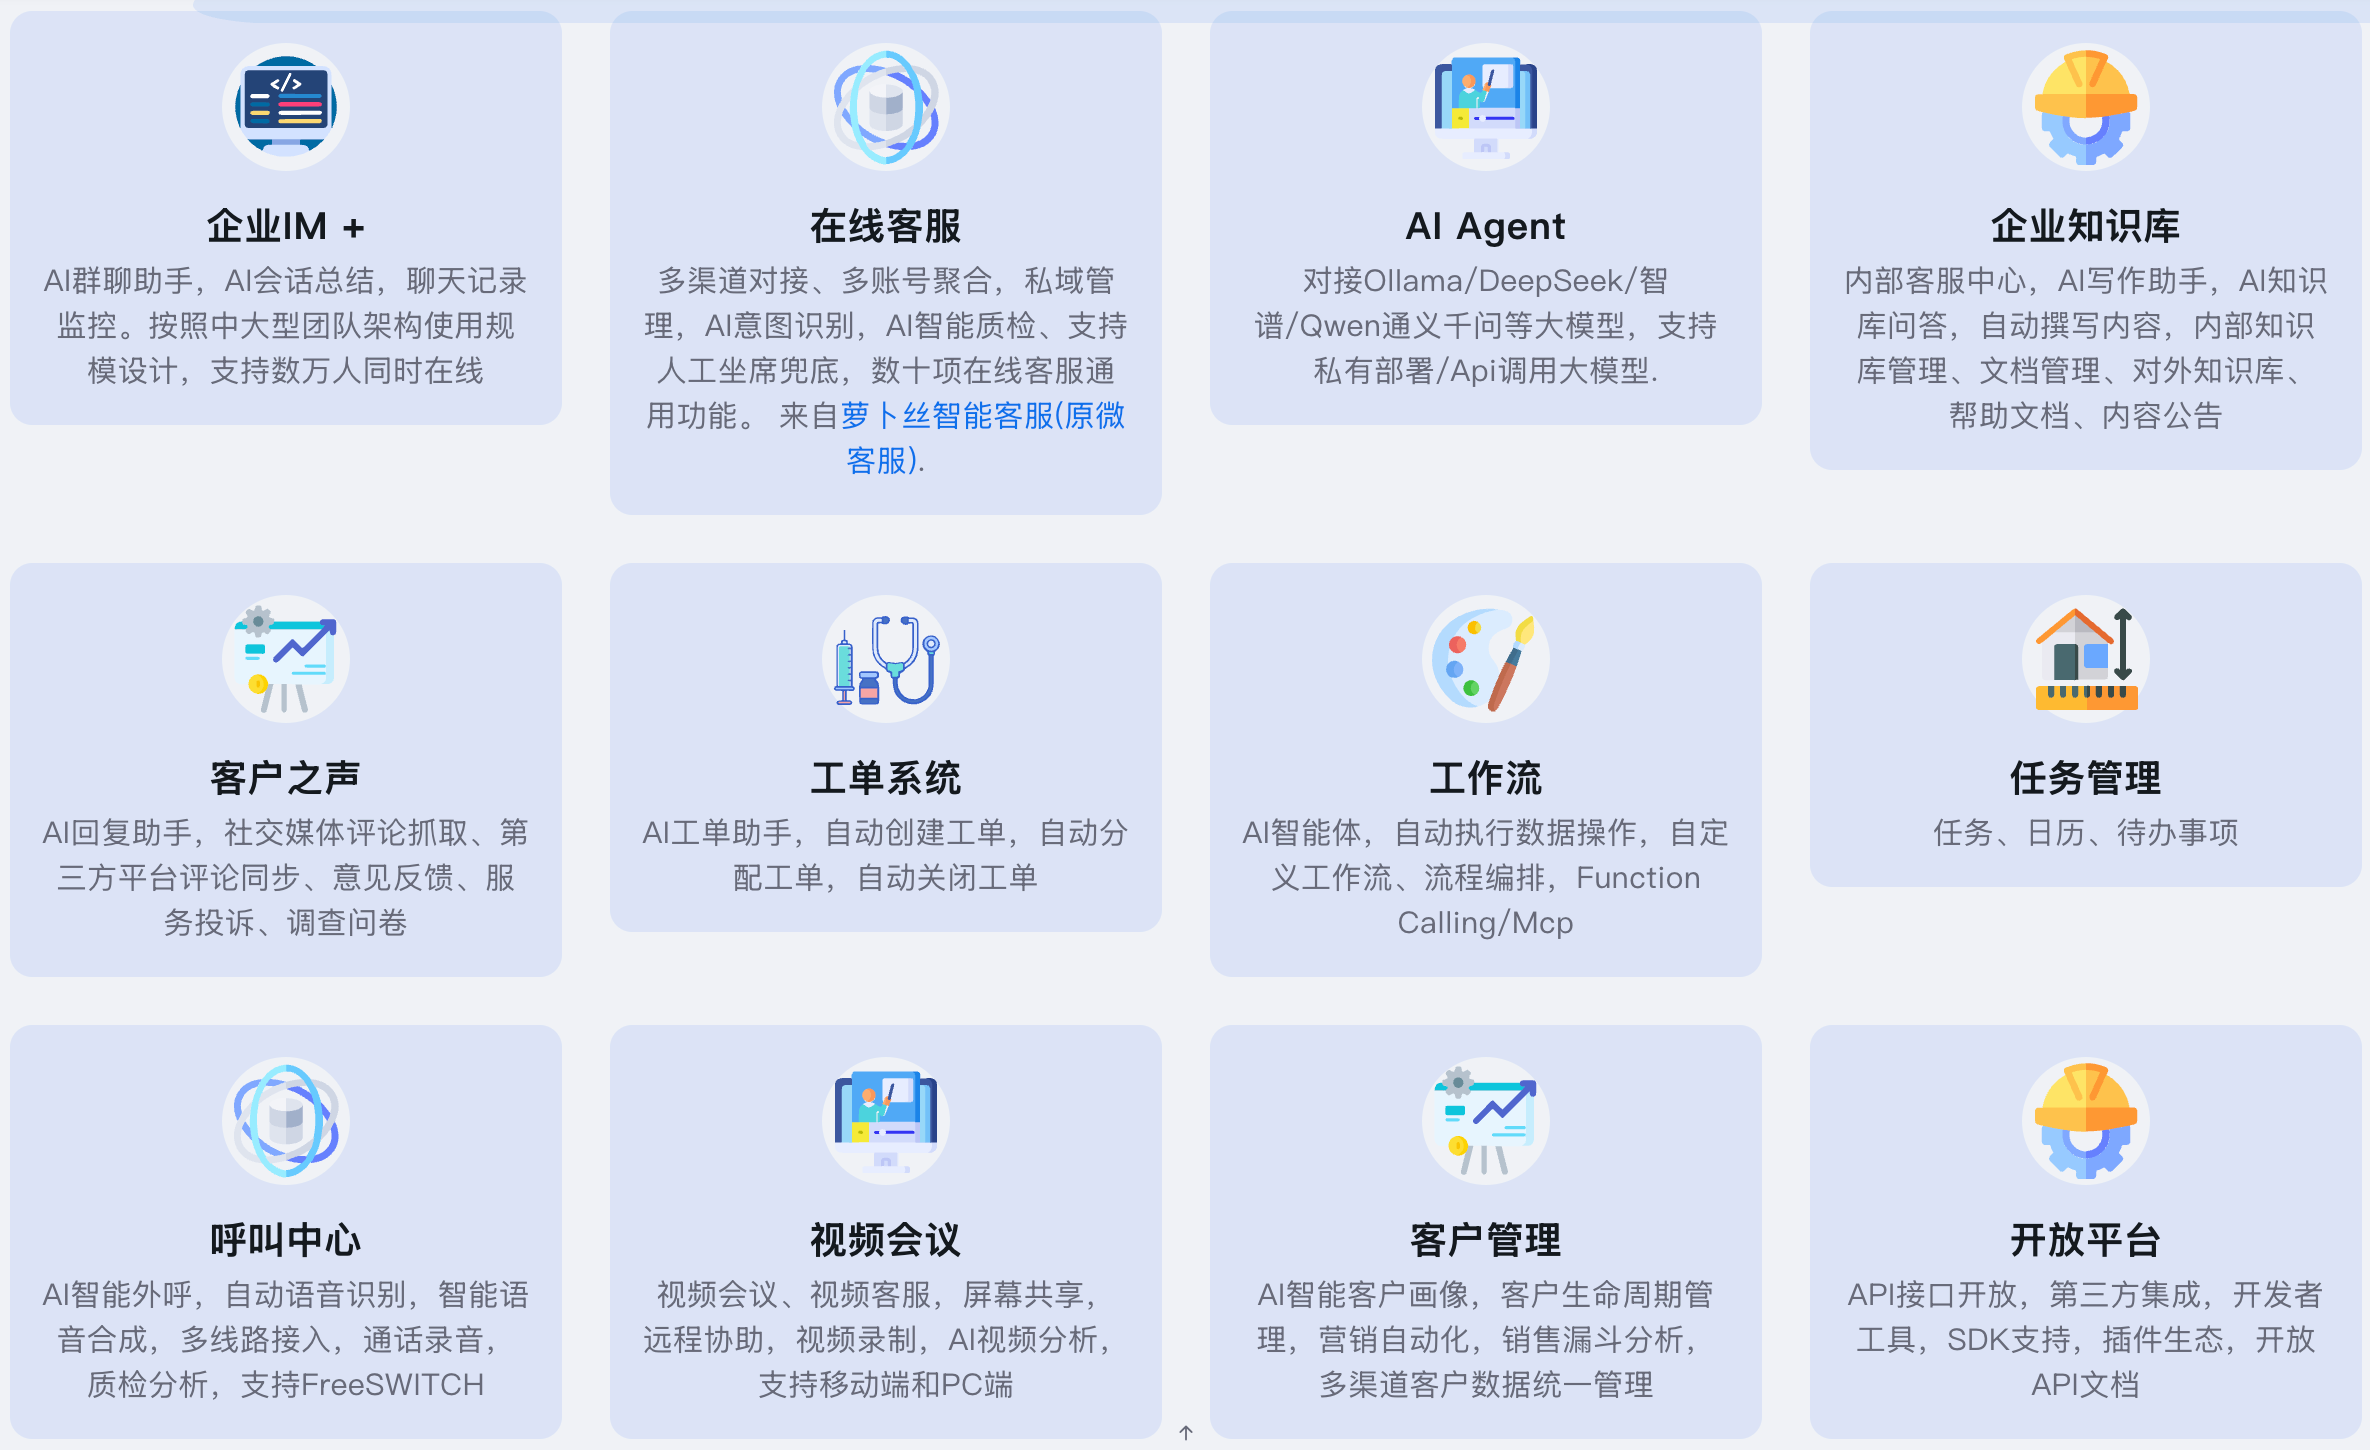
Task: Click the 工单系统 stethoscope icon
Action: click(x=884, y=659)
